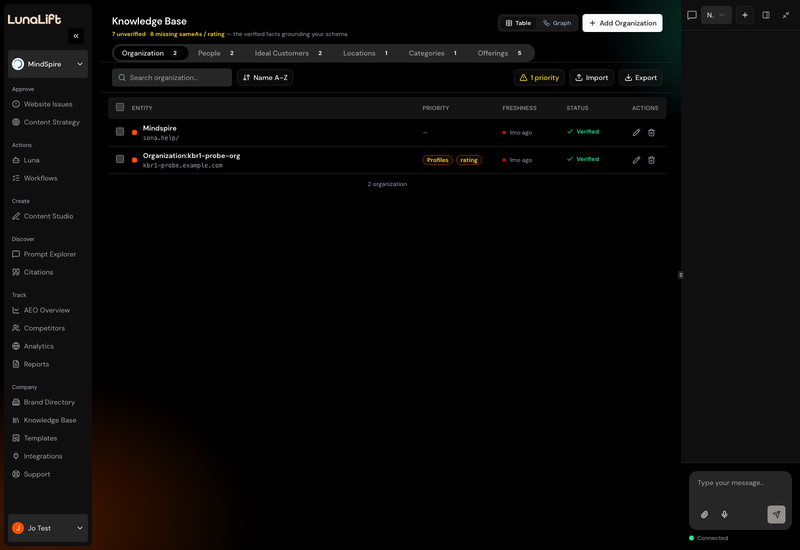Check the Mindspire row checkbox

click(120, 132)
